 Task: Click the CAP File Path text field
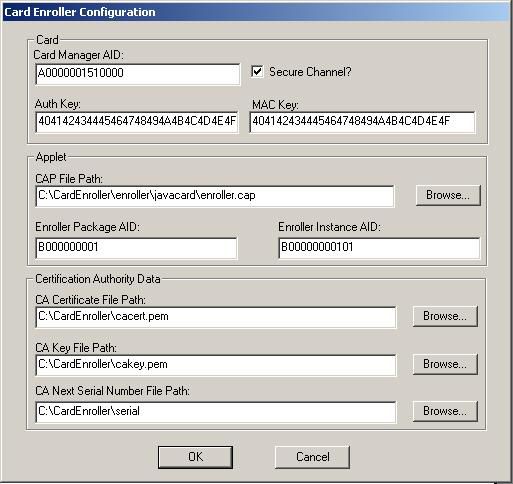[x=215, y=196]
